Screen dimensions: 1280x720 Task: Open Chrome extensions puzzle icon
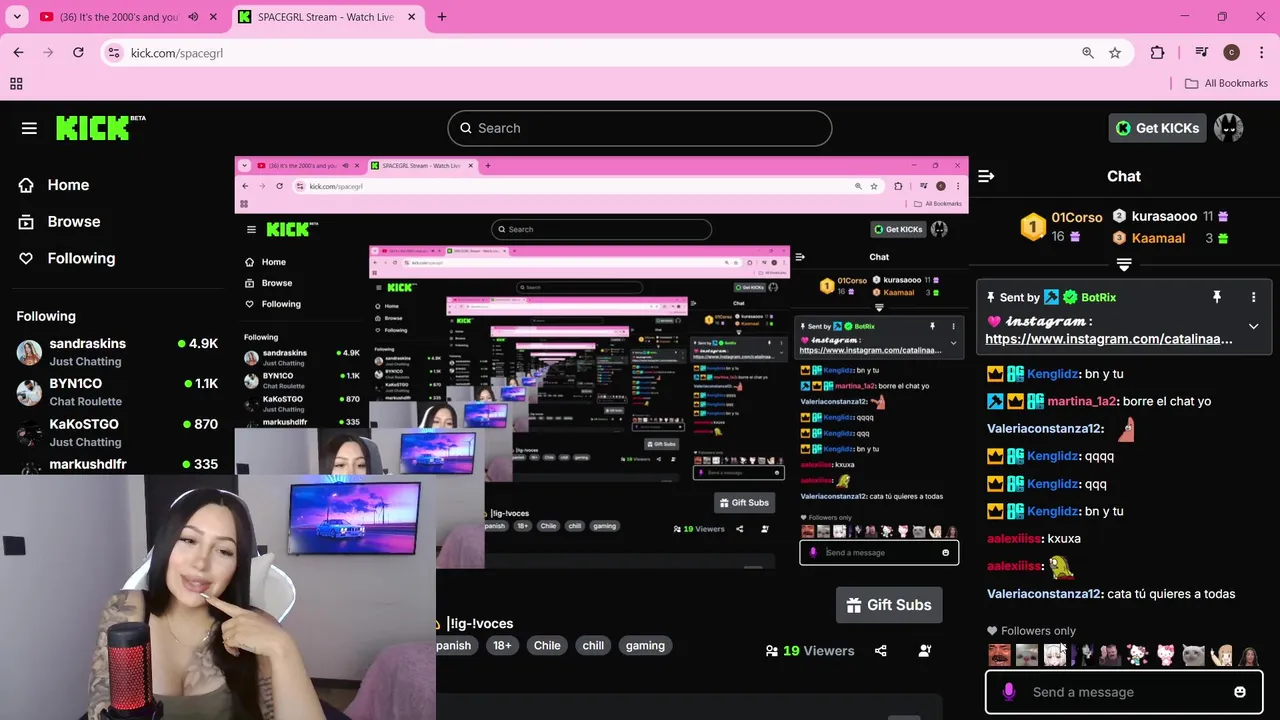point(1157,53)
